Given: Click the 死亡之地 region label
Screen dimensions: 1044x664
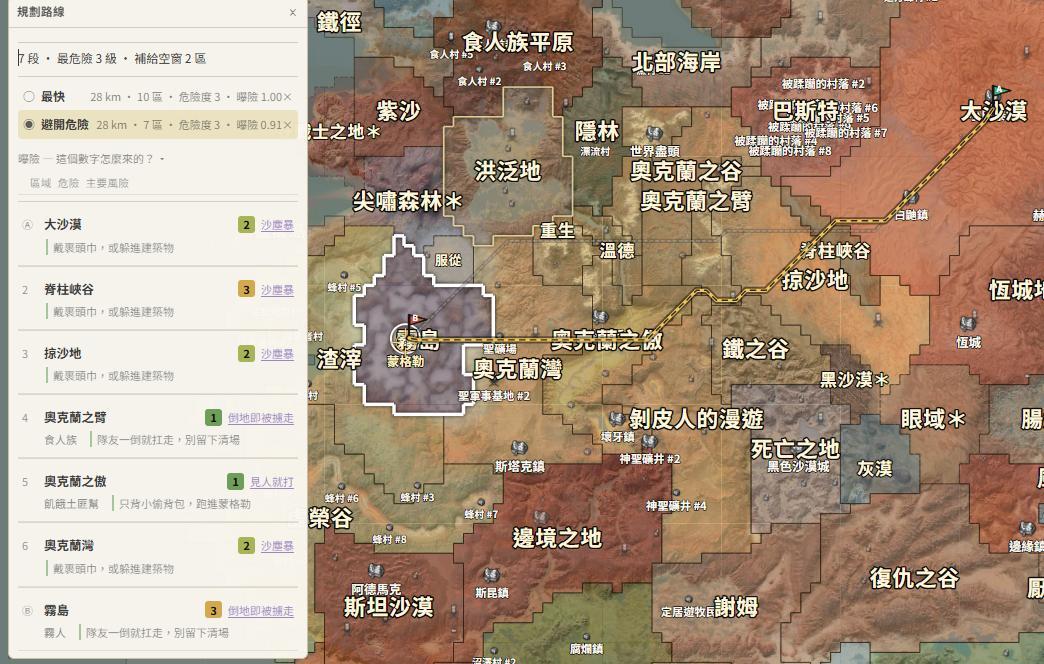Looking at the screenshot, I should point(795,448).
